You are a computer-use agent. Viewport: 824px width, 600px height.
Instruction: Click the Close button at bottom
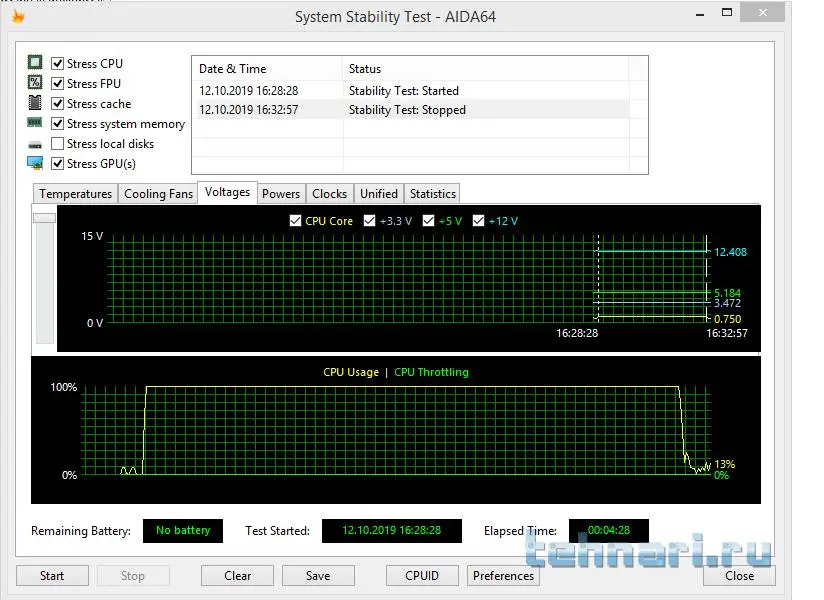coord(739,576)
